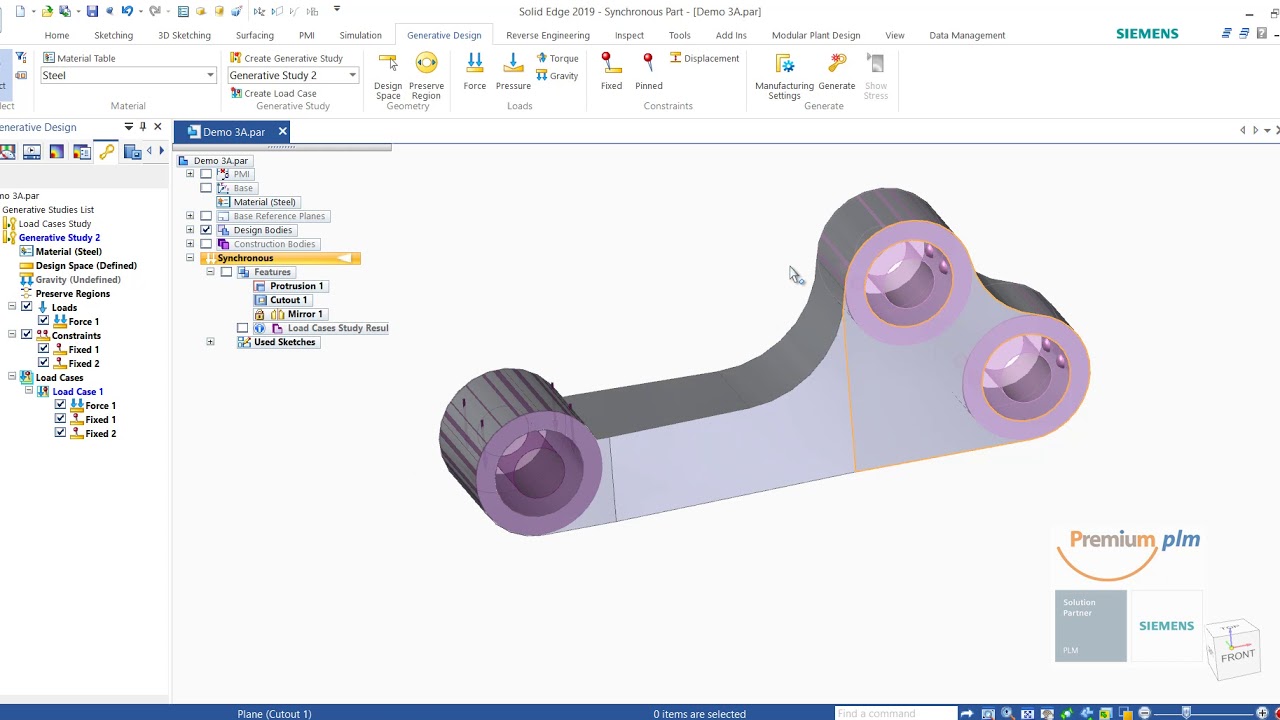Open the Generative Study 2 dropdown
Image resolution: width=1280 pixels, height=720 pixels.
point(352,75)
